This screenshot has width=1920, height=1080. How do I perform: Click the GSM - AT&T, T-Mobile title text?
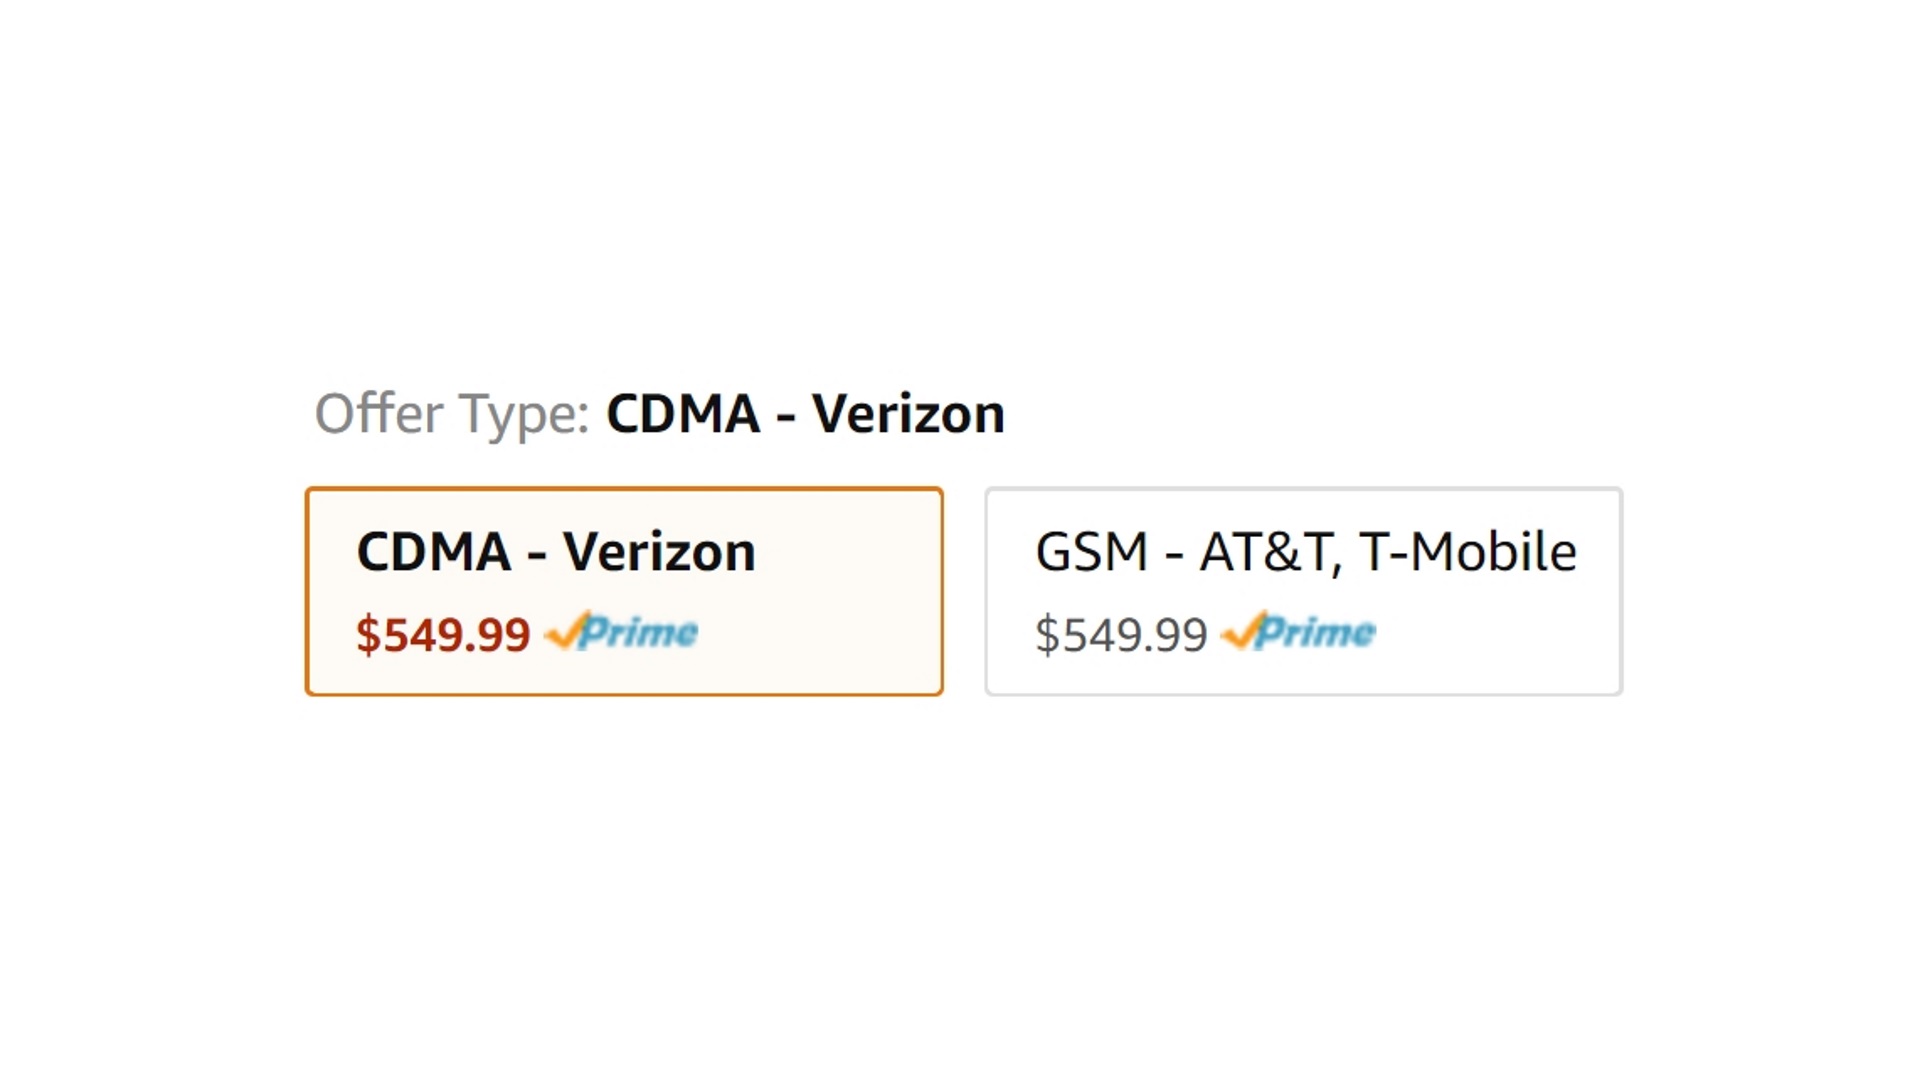tap(1305, 552)
